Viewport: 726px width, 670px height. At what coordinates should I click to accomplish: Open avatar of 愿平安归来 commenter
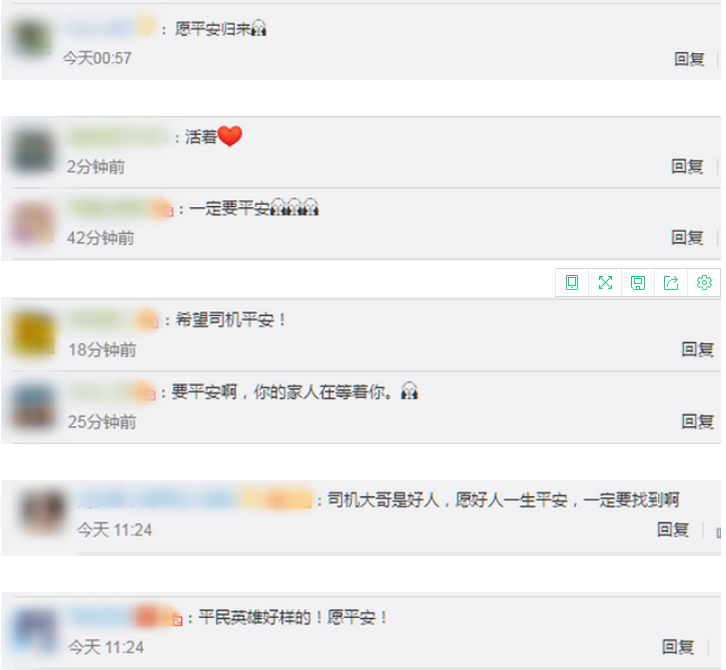pyautogui.click(x=31, y=38)
